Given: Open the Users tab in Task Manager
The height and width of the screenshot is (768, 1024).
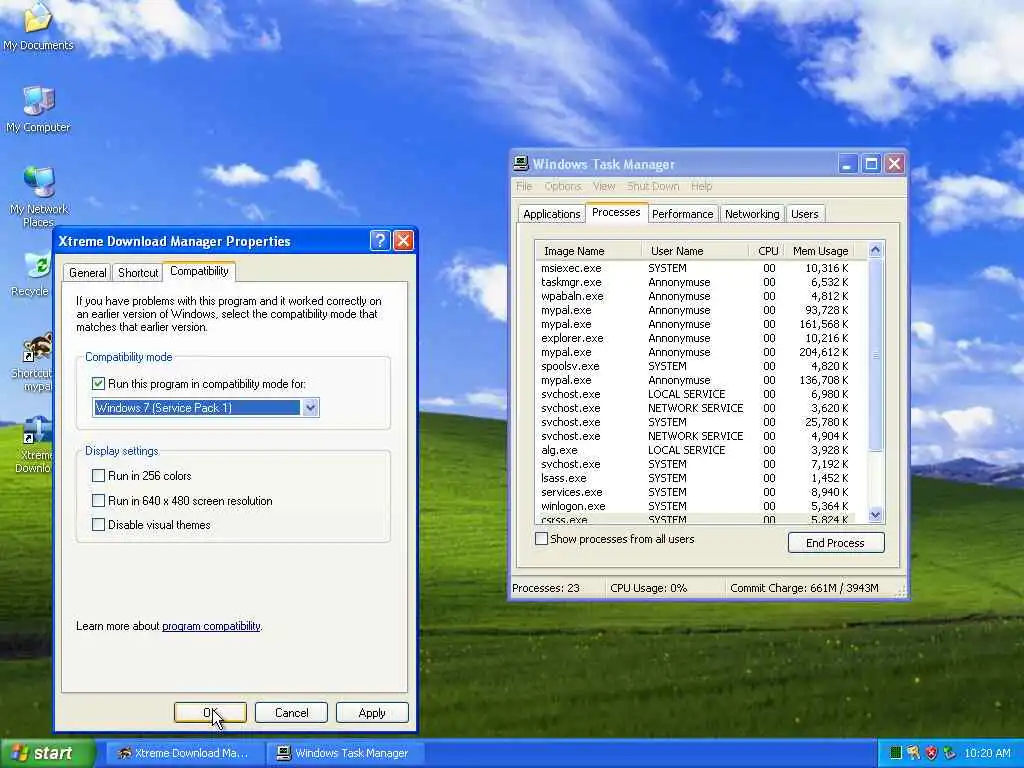Looking at the screenshot, I should (x=805, y=214).
